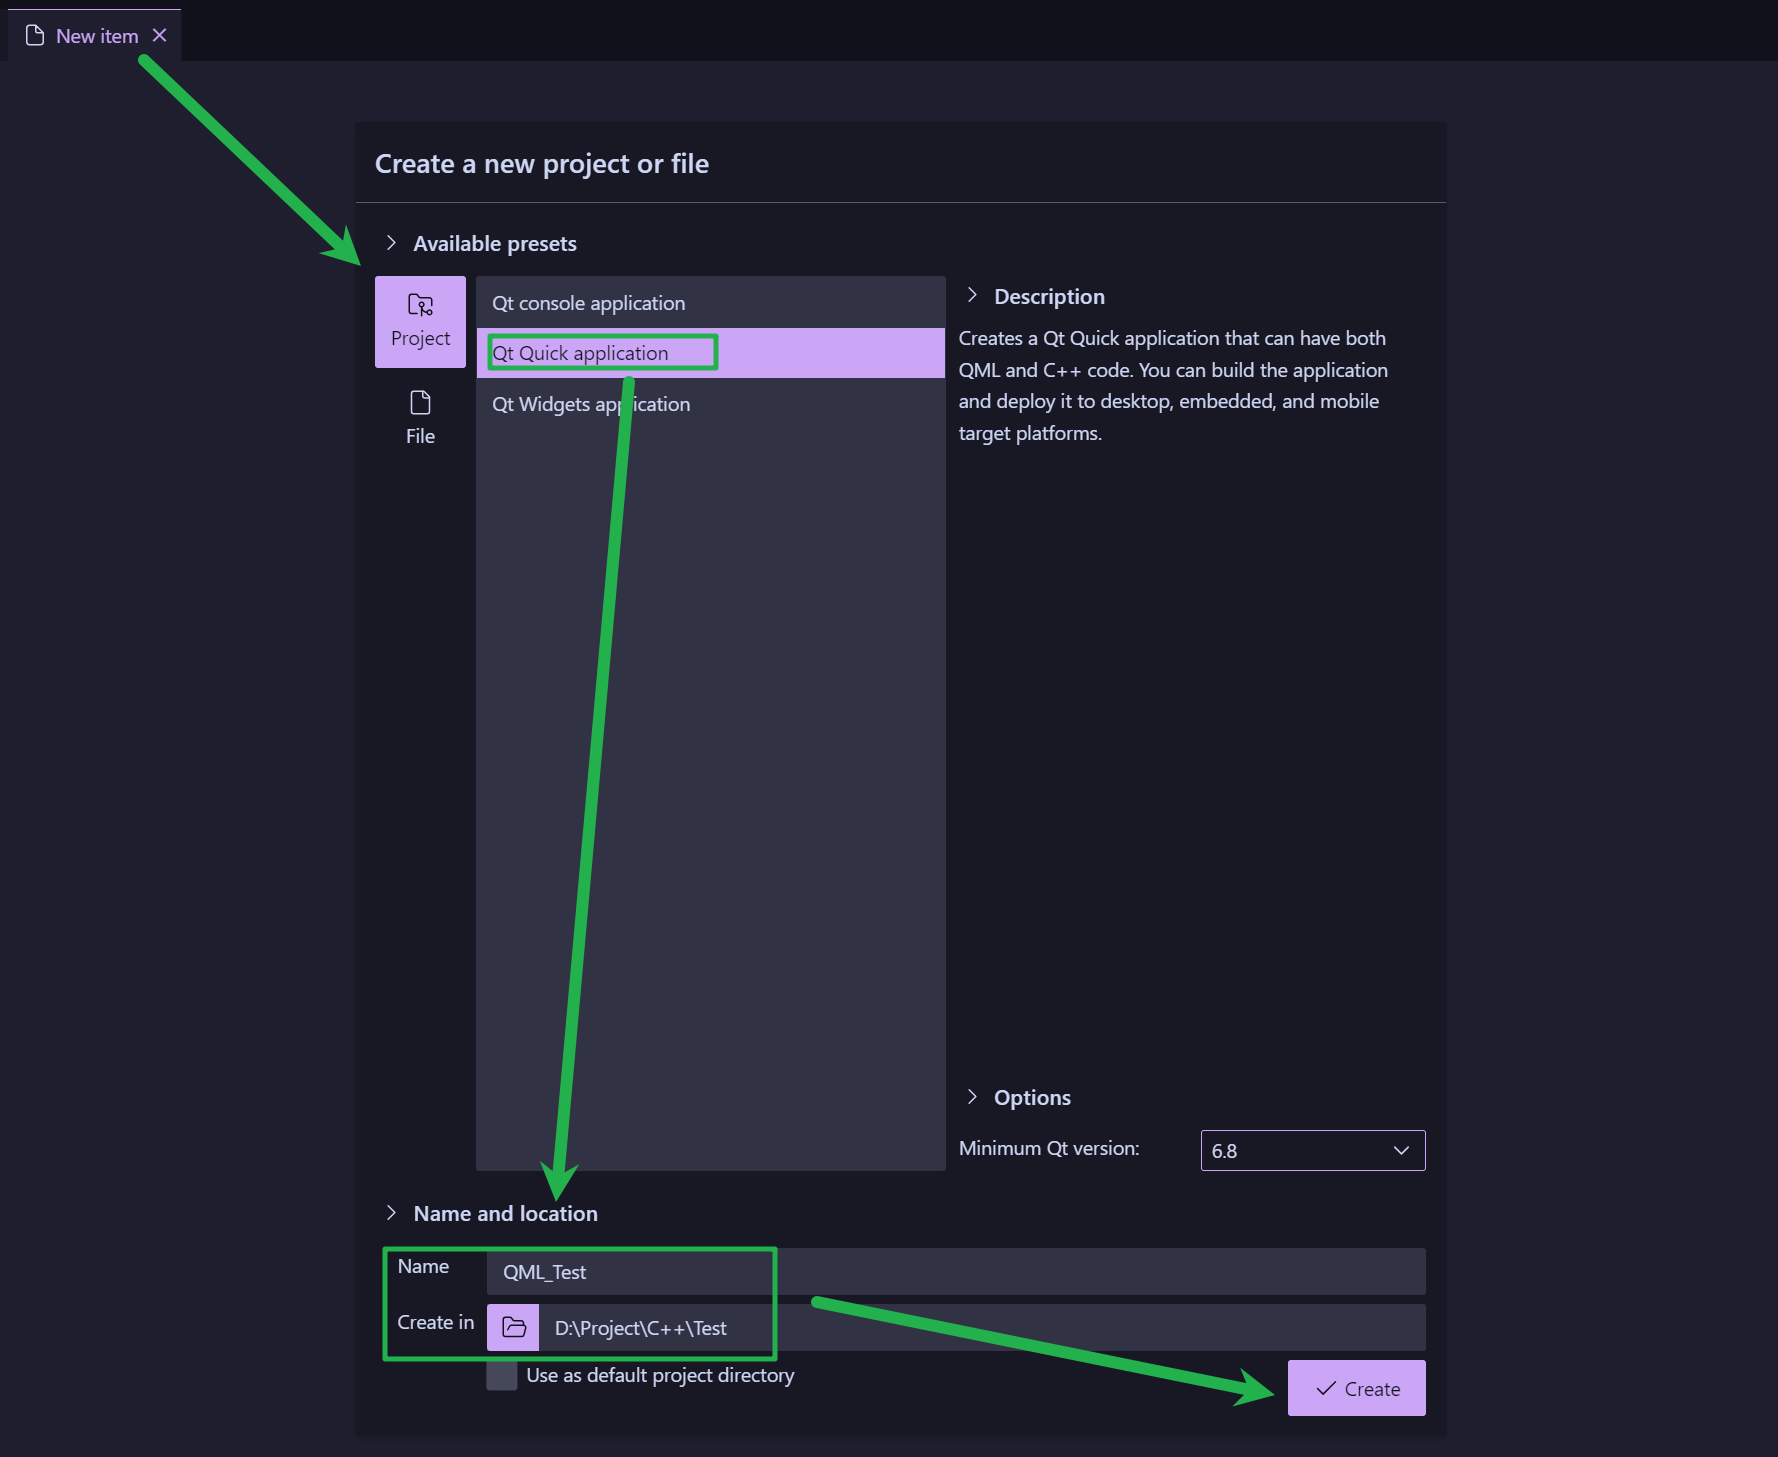Click the Minimum Qt version dropdown arrow
The image size is (1778, 1457).
tap(1401, 1150)
